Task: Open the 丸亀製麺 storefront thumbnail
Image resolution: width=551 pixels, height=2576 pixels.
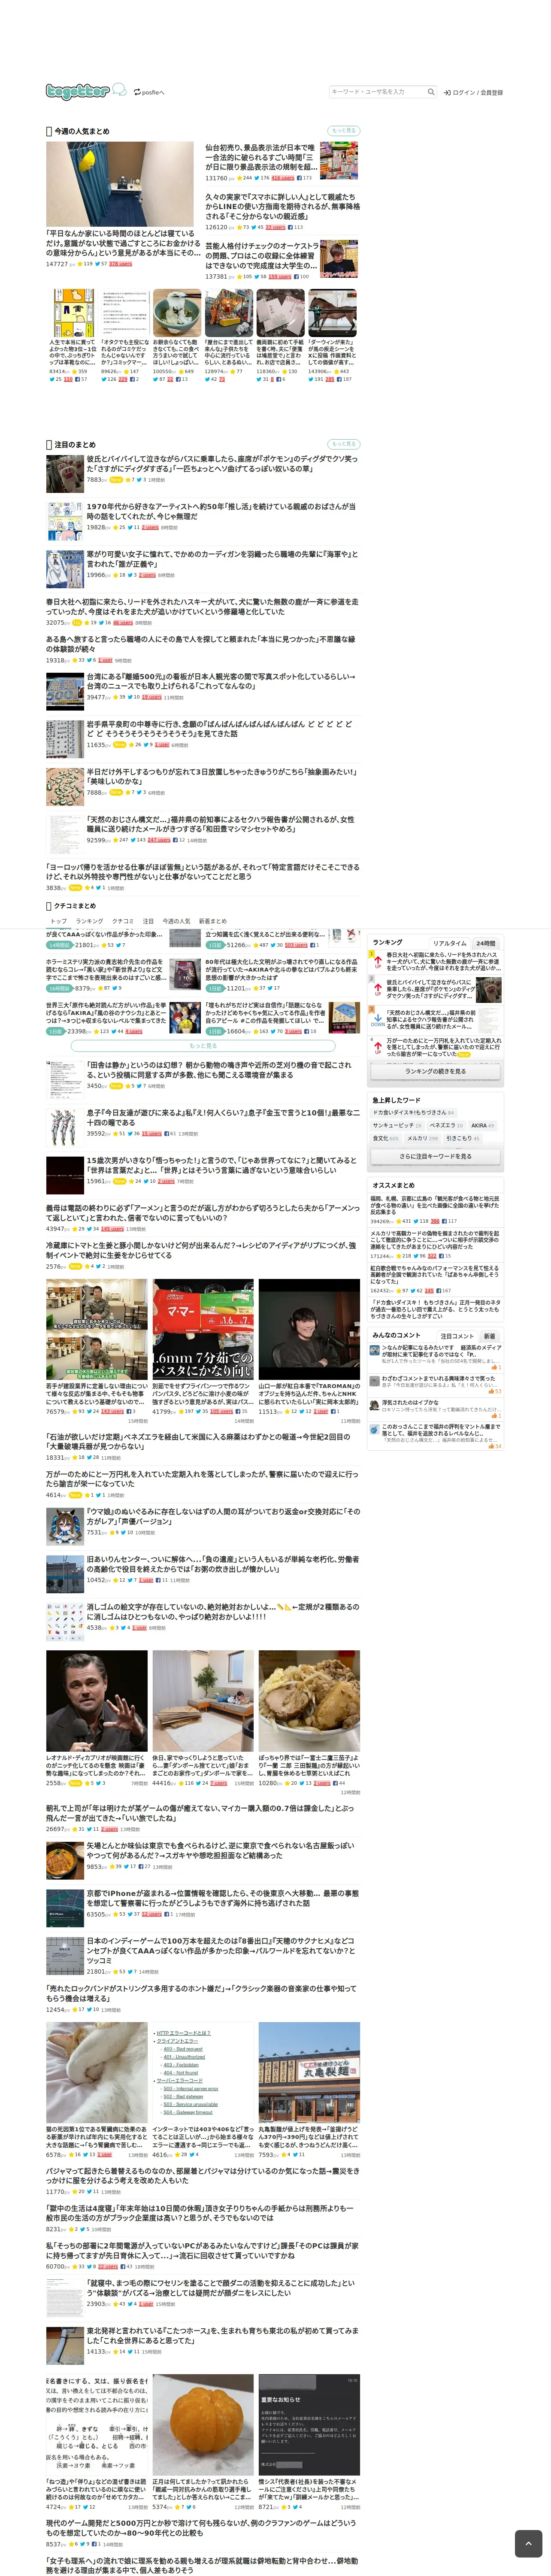Action: point(309,2073)
